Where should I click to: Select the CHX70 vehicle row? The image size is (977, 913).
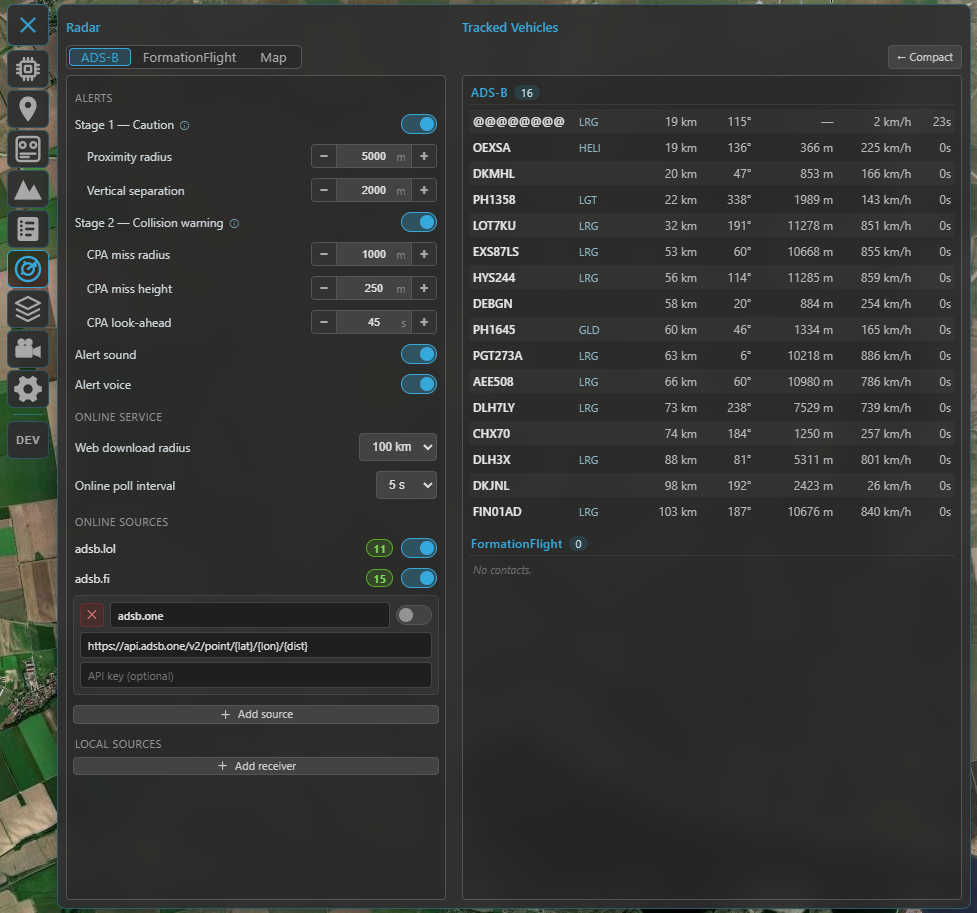pyautogui.click(x=712, y=434)
